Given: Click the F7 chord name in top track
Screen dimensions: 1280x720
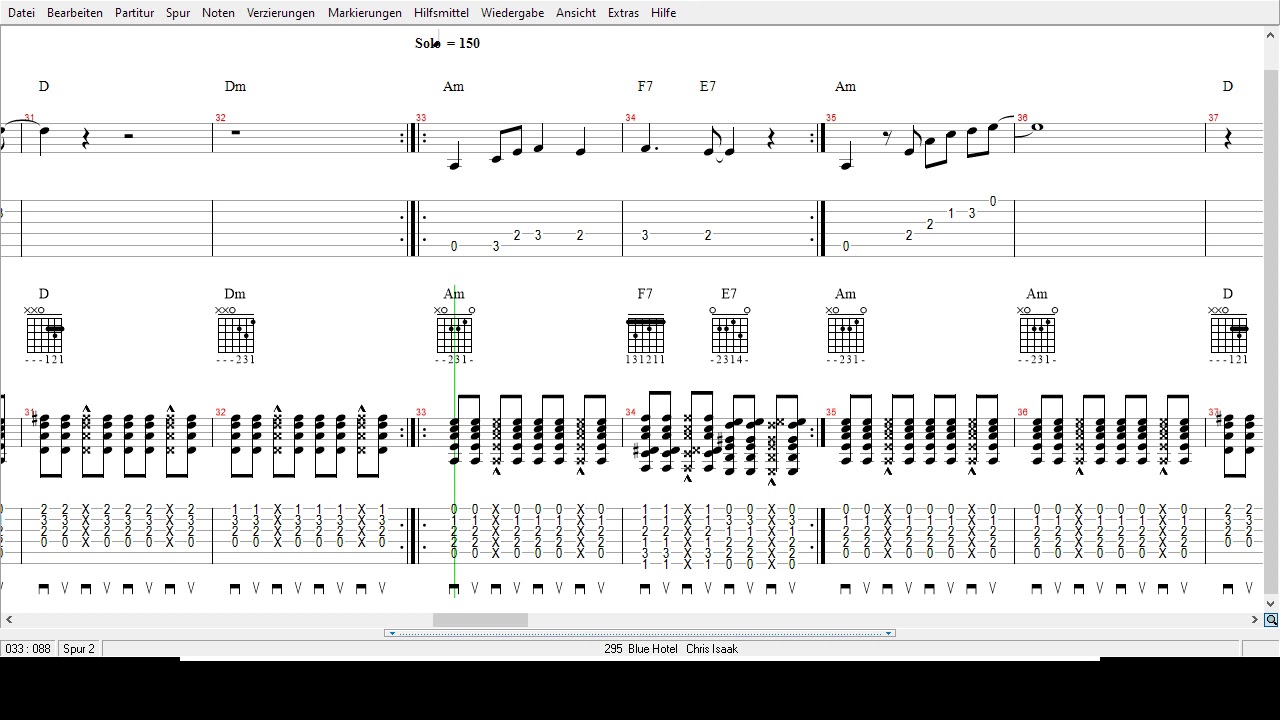Looking at the screenshot, I should pyautogui.click(x=645, y=87).
